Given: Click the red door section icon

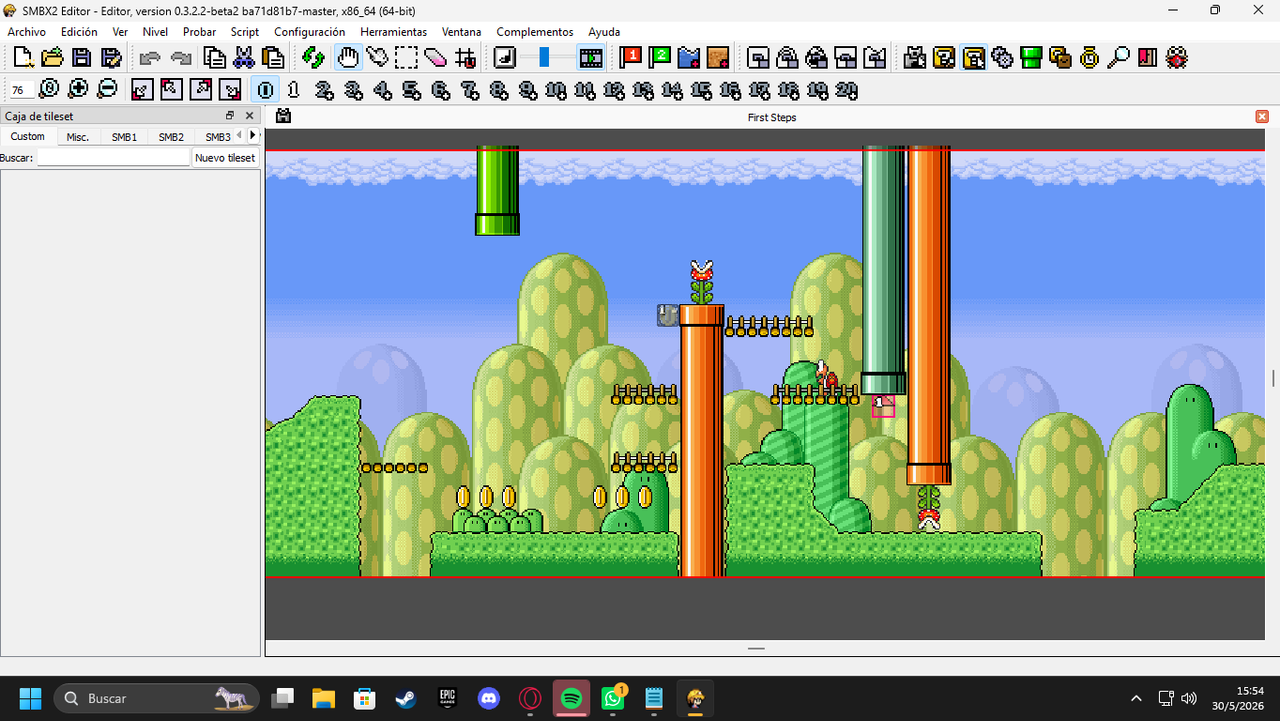Looking at the screenshot, I should (x=1147, y=58).
